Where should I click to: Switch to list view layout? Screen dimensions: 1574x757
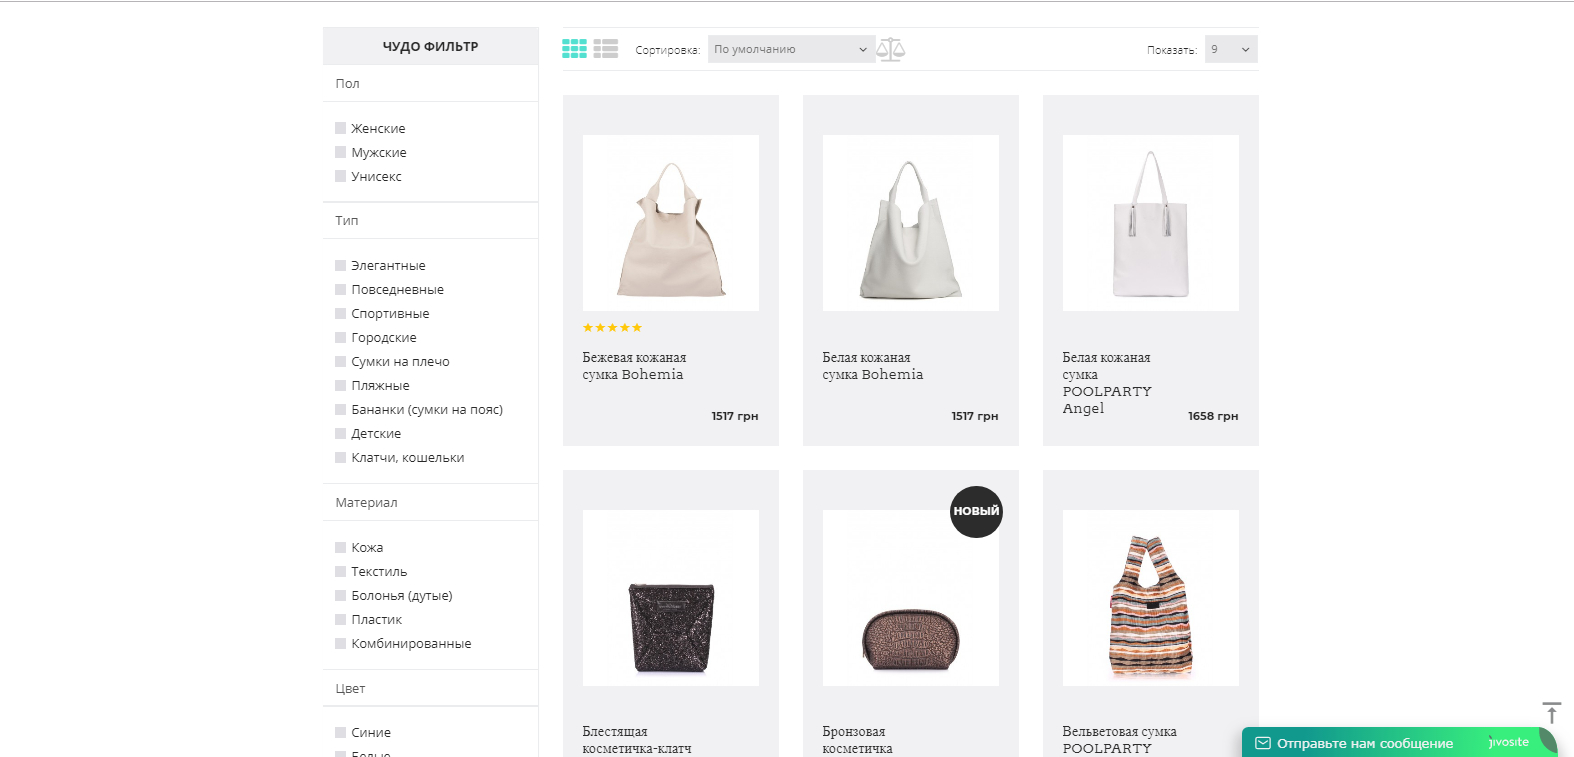coord(606,49)
